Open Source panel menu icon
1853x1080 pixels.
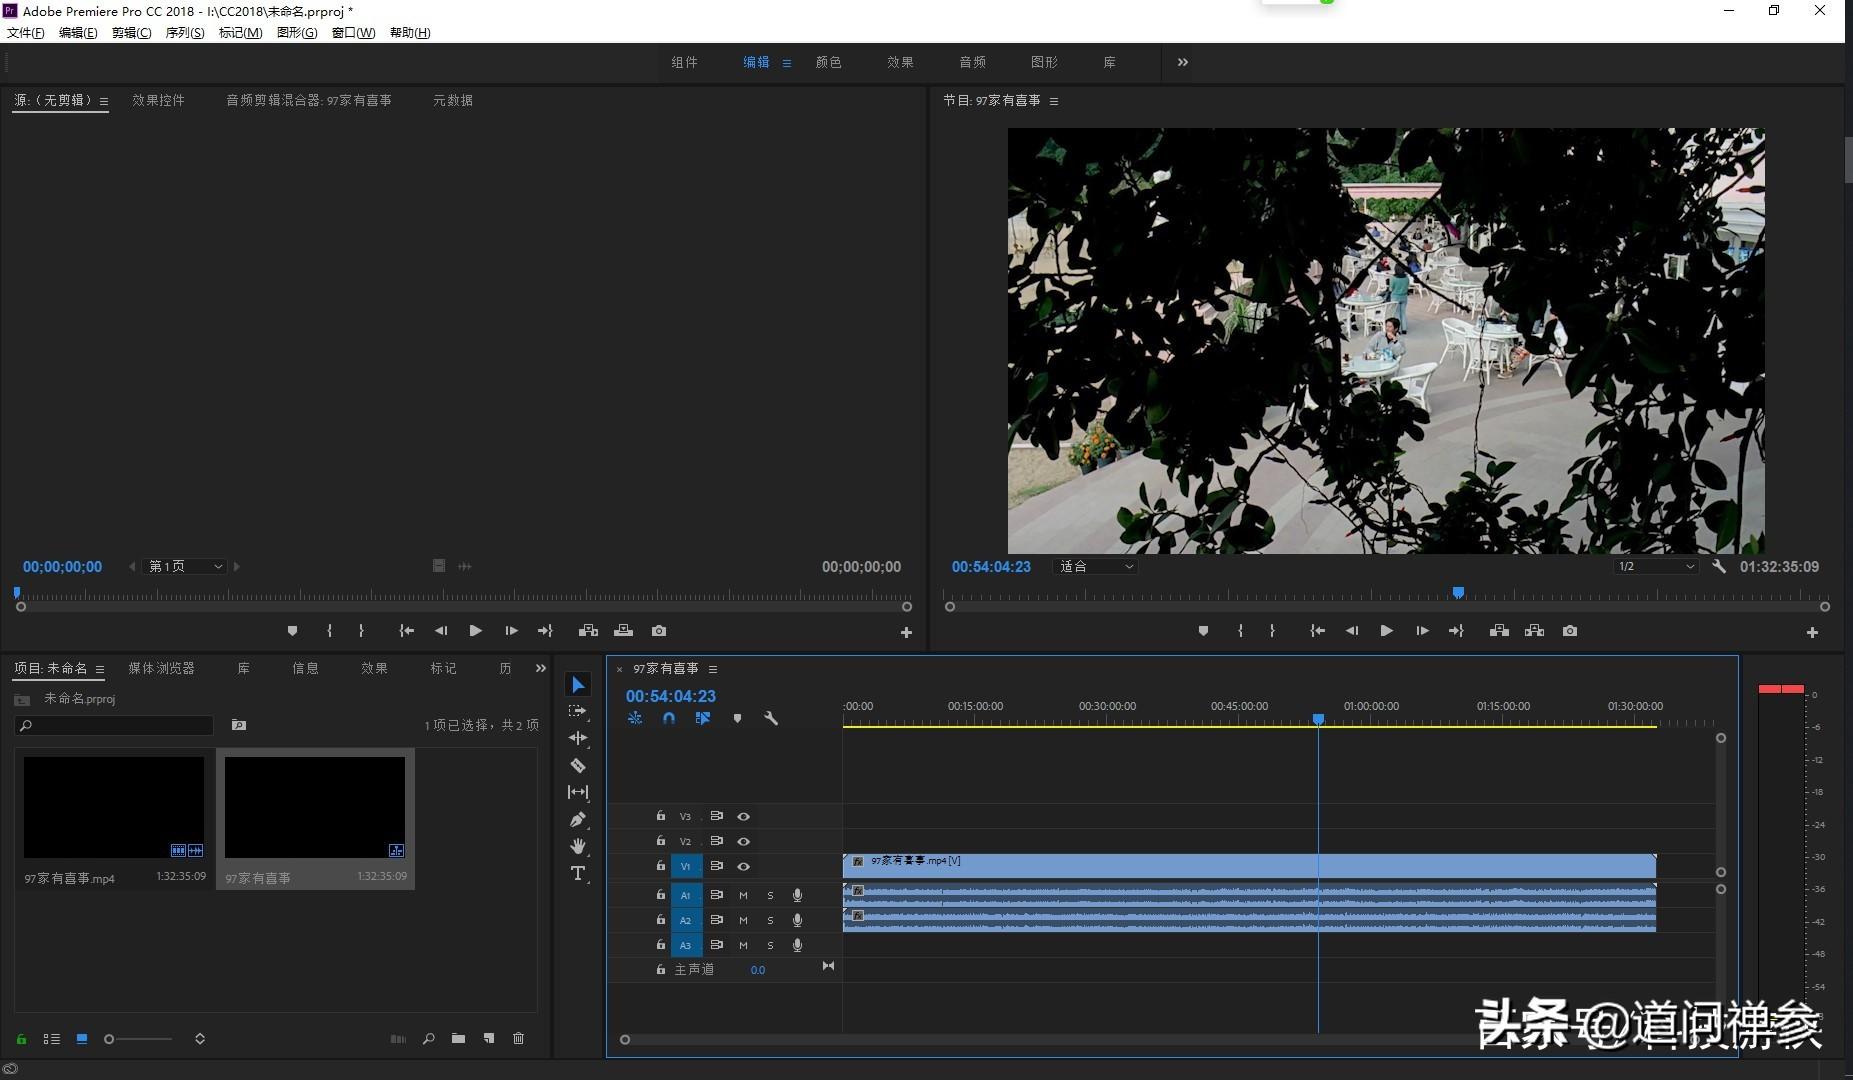click(x=104, y=101)
